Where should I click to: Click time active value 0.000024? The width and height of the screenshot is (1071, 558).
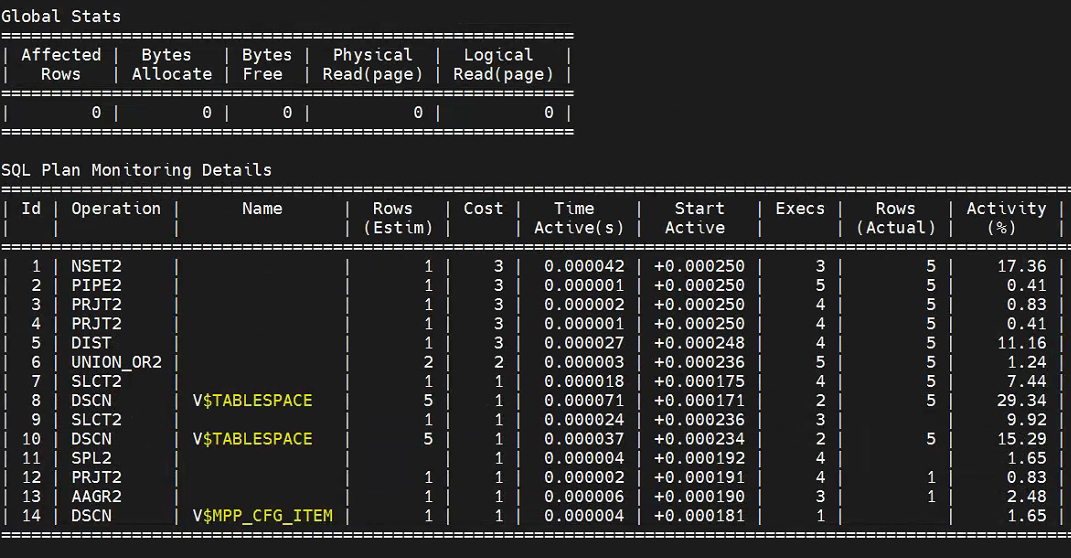click(584, 419)
